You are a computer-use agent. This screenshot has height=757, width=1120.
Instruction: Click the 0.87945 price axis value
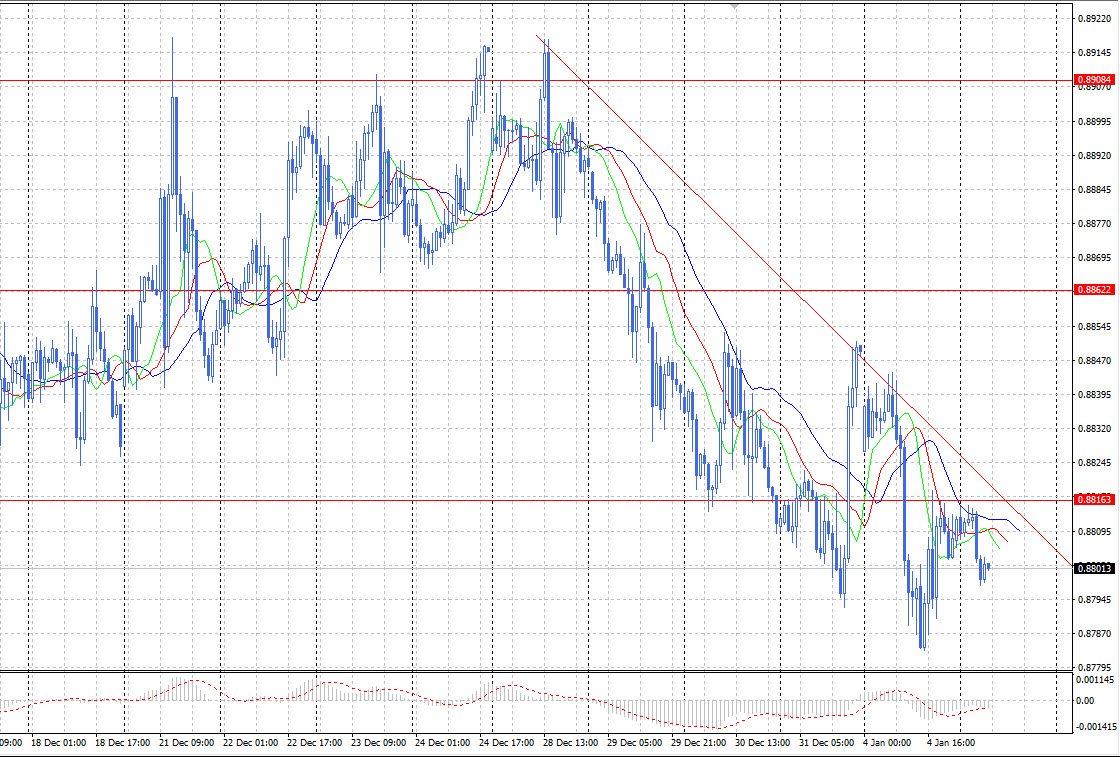1094,599
